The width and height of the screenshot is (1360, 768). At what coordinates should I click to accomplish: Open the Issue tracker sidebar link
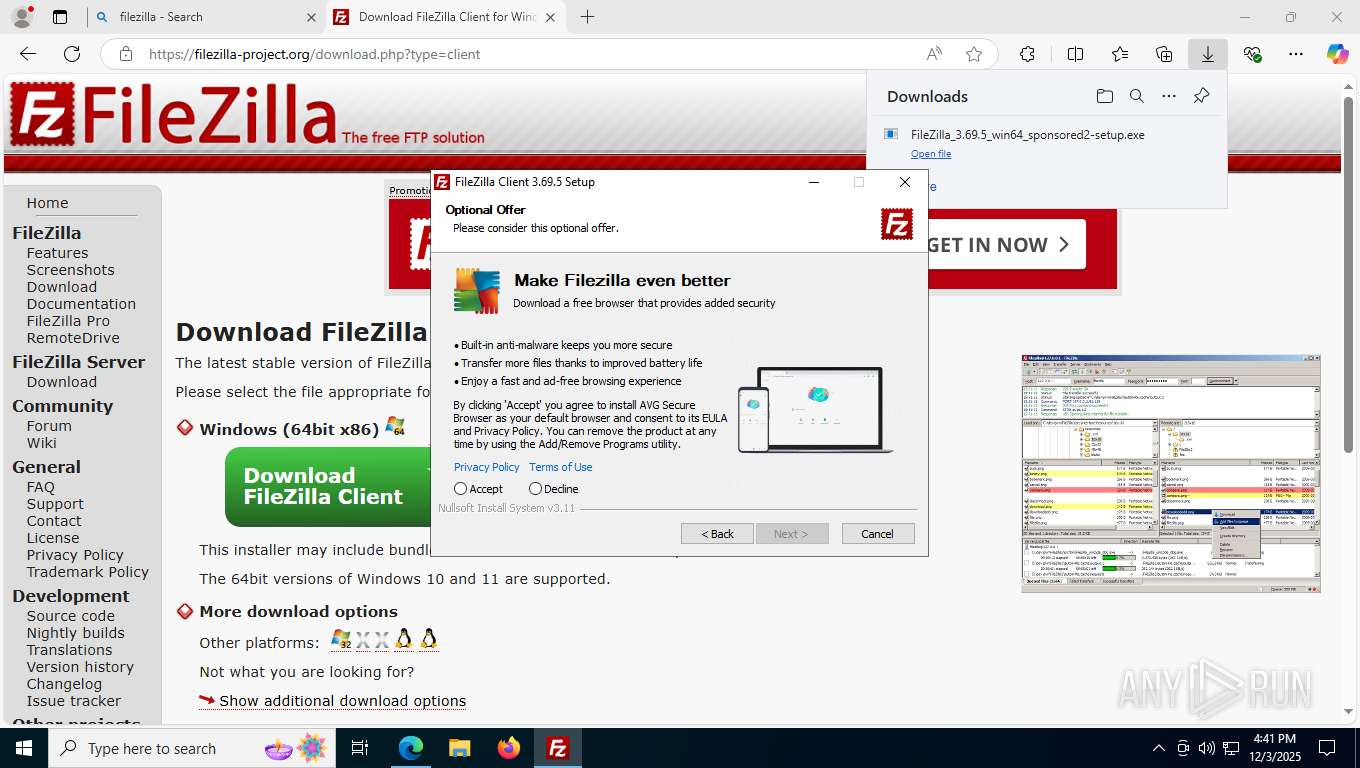tap(73, 701)
